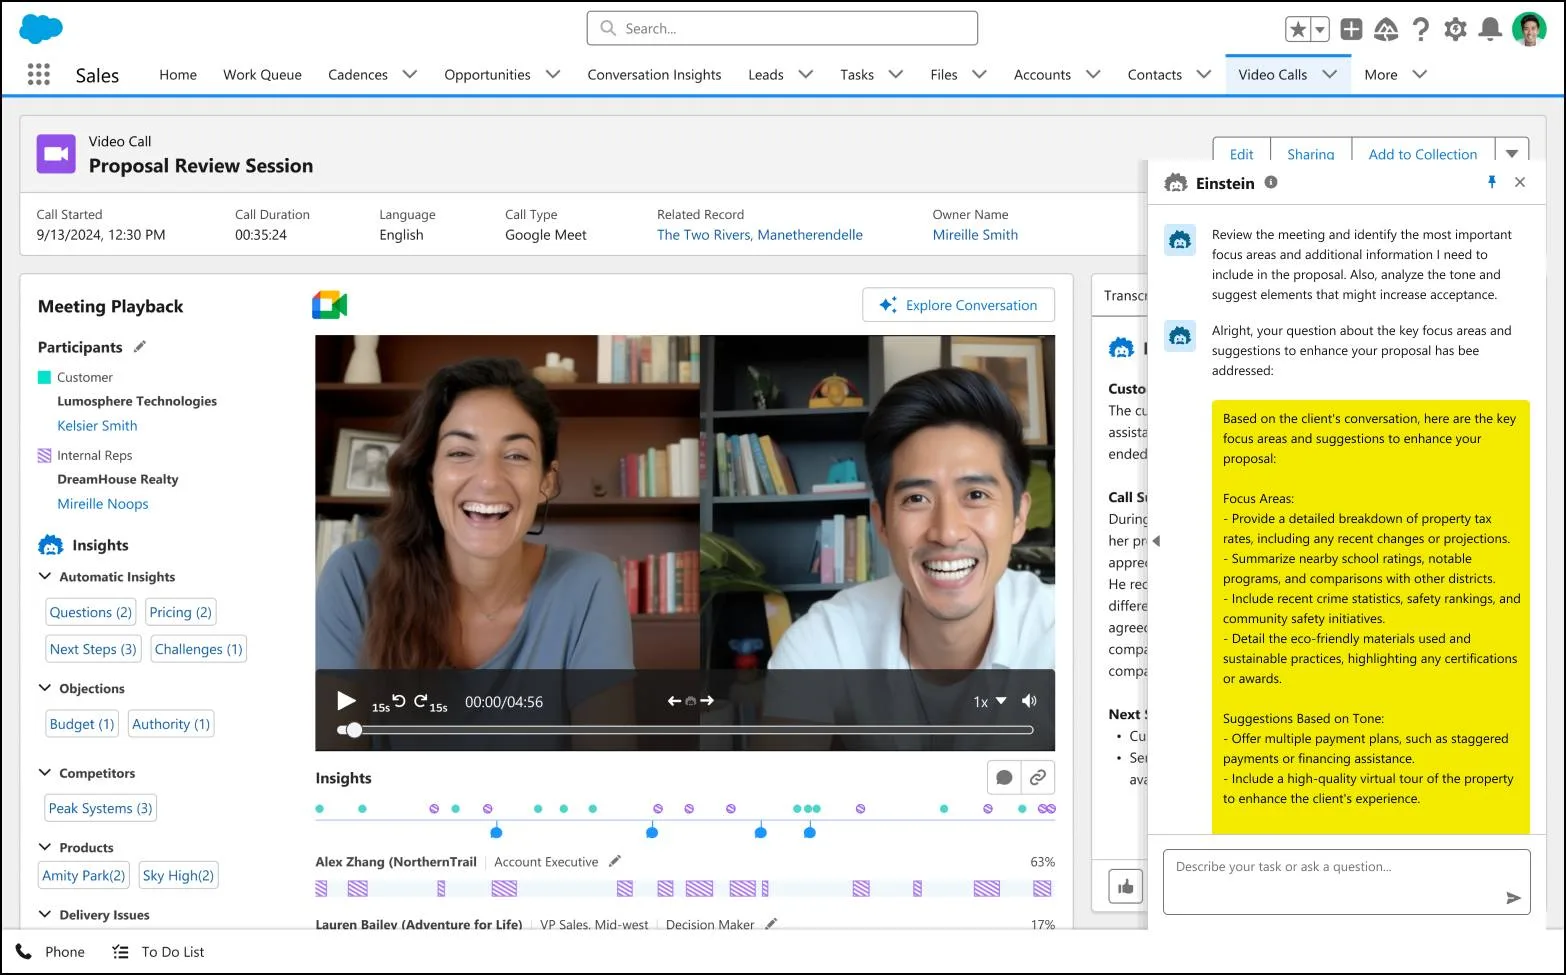This screenshot has width=1566, height=975.
Task: Click the purple Video Call record icon
Action: (56, 154)
